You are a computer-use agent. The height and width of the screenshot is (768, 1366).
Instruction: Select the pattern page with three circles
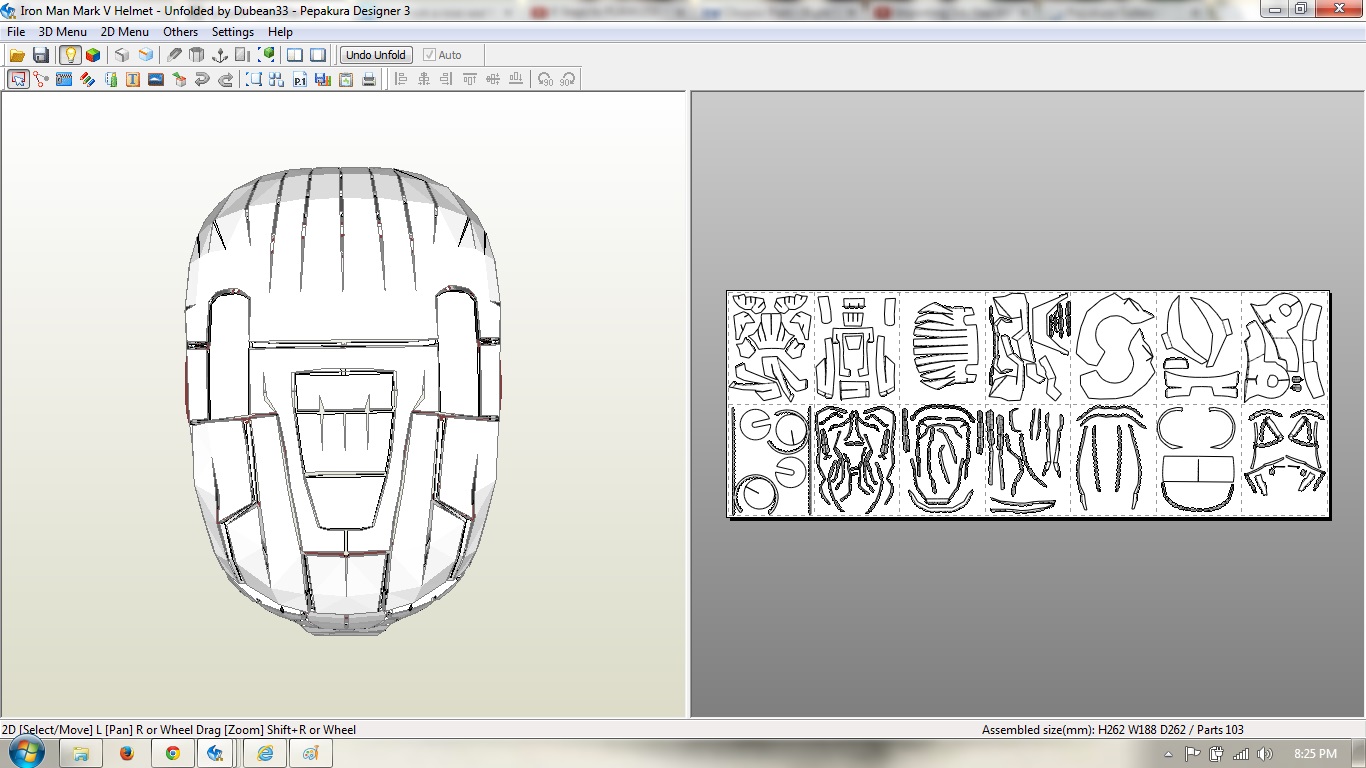[x=771, y=460]
